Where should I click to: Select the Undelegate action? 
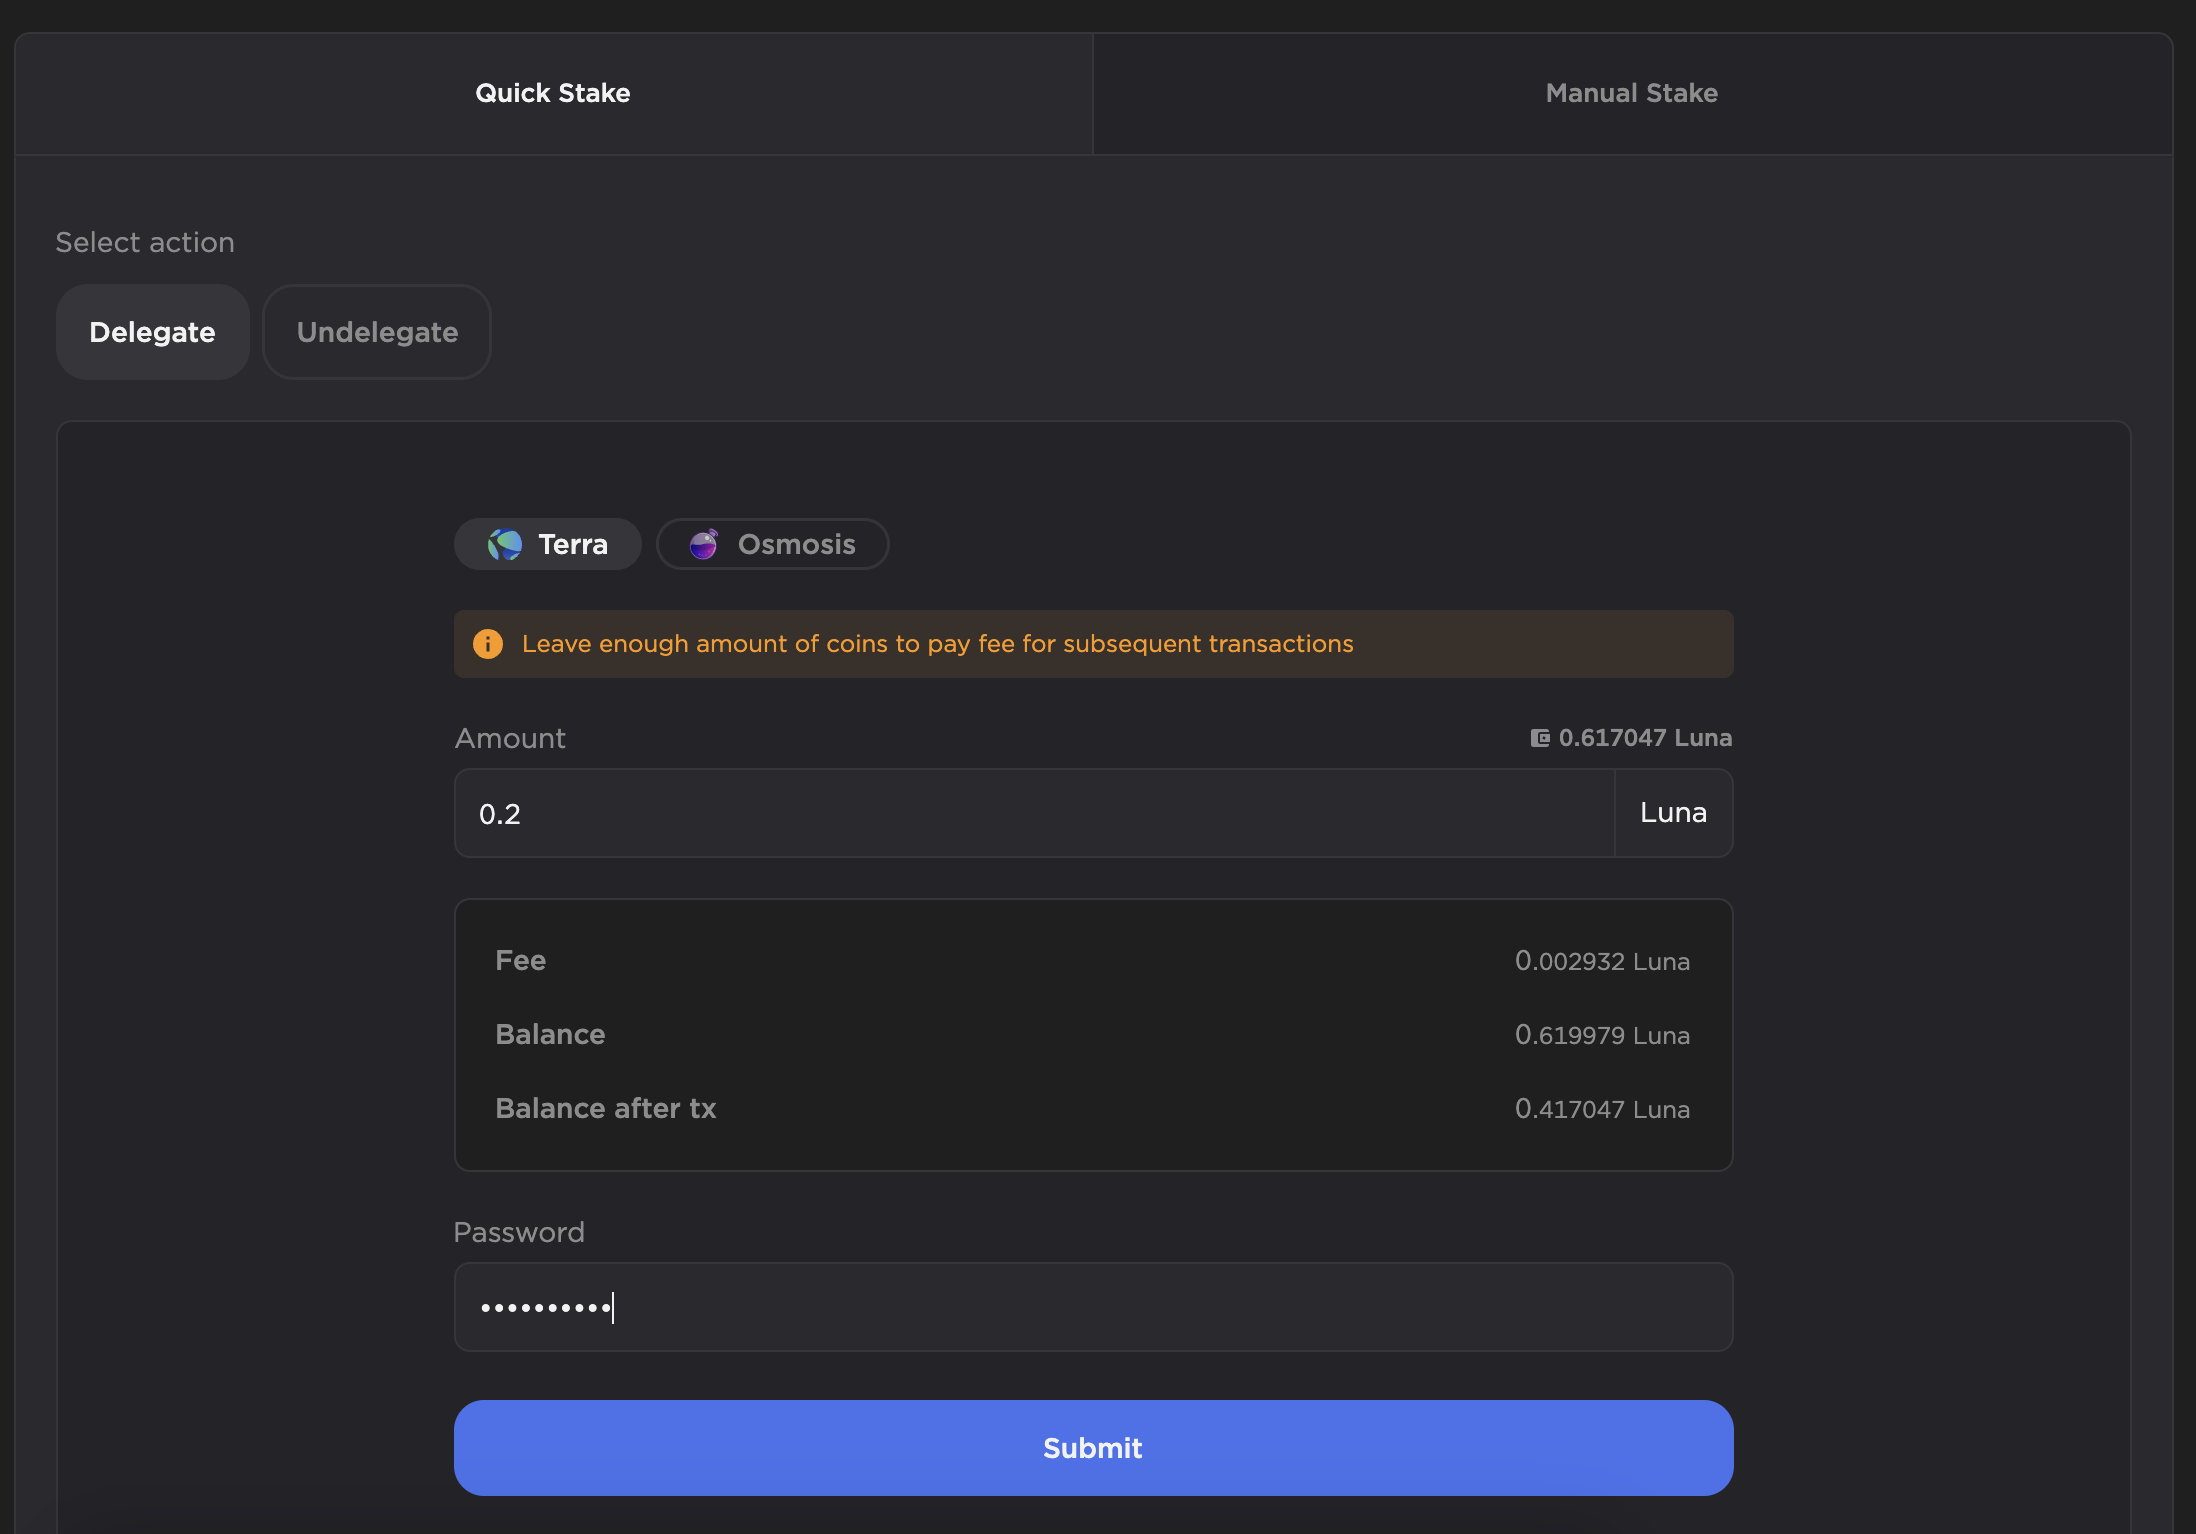click(377, 332)
